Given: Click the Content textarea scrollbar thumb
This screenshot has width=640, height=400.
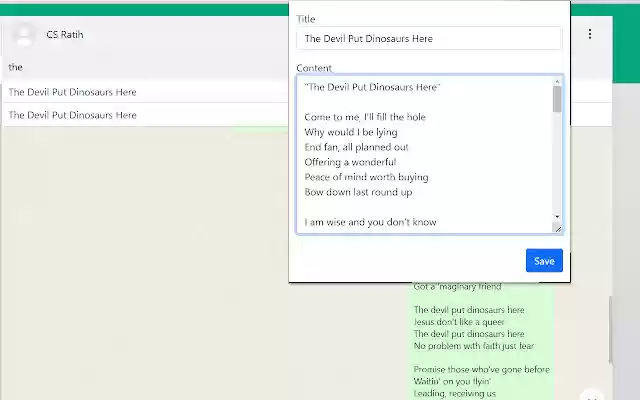Looking at the screenshot, I should tap(557, 99).
